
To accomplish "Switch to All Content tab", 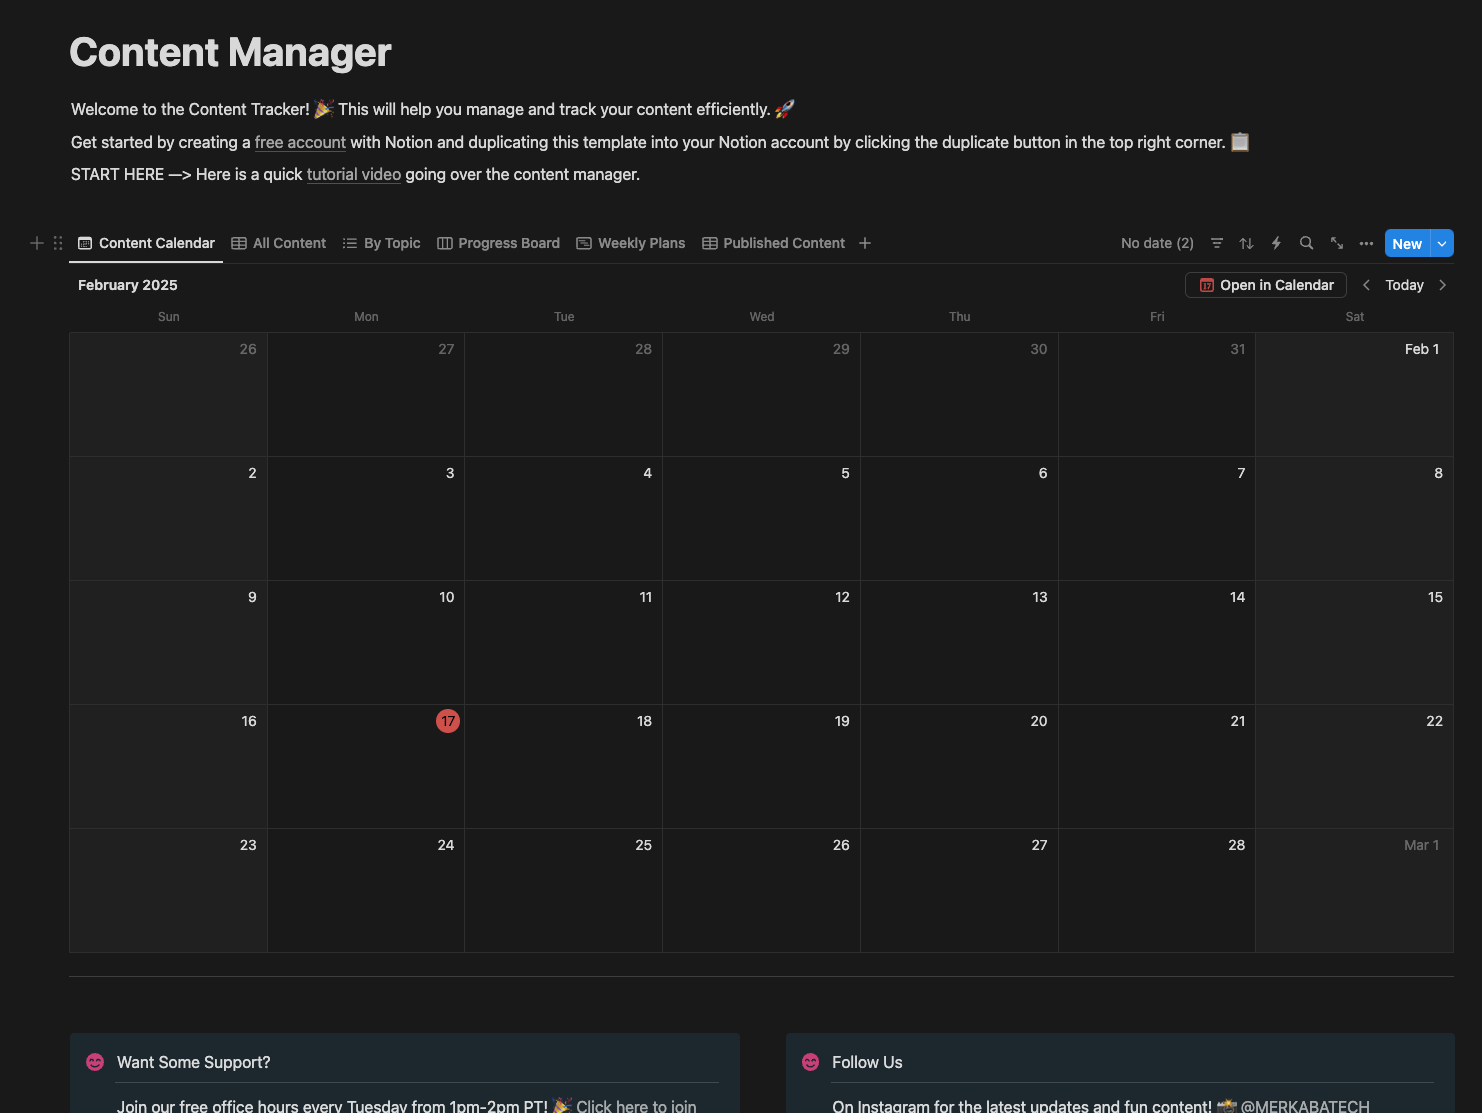I will coord(279,243).
